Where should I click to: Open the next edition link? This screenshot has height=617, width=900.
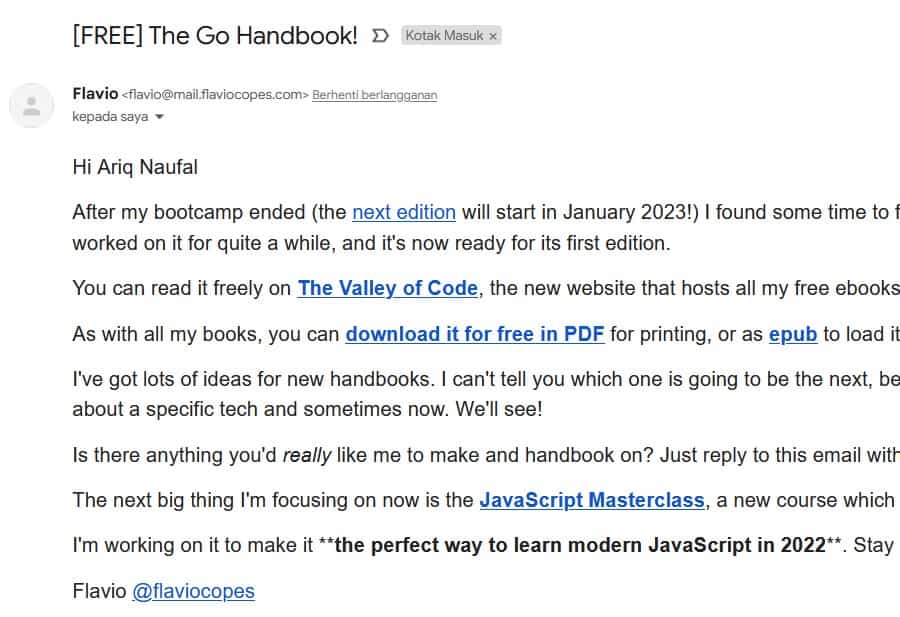tap(404, 212)
